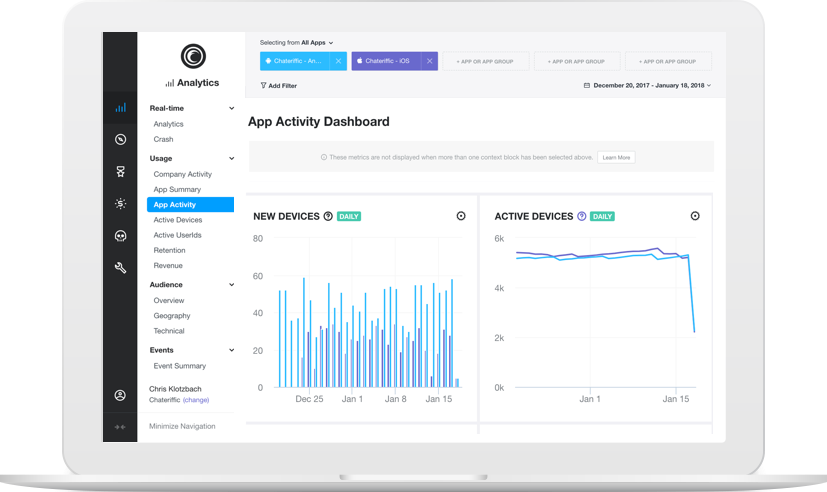
Task: Click Add Filter
Action: coord(278,86)
